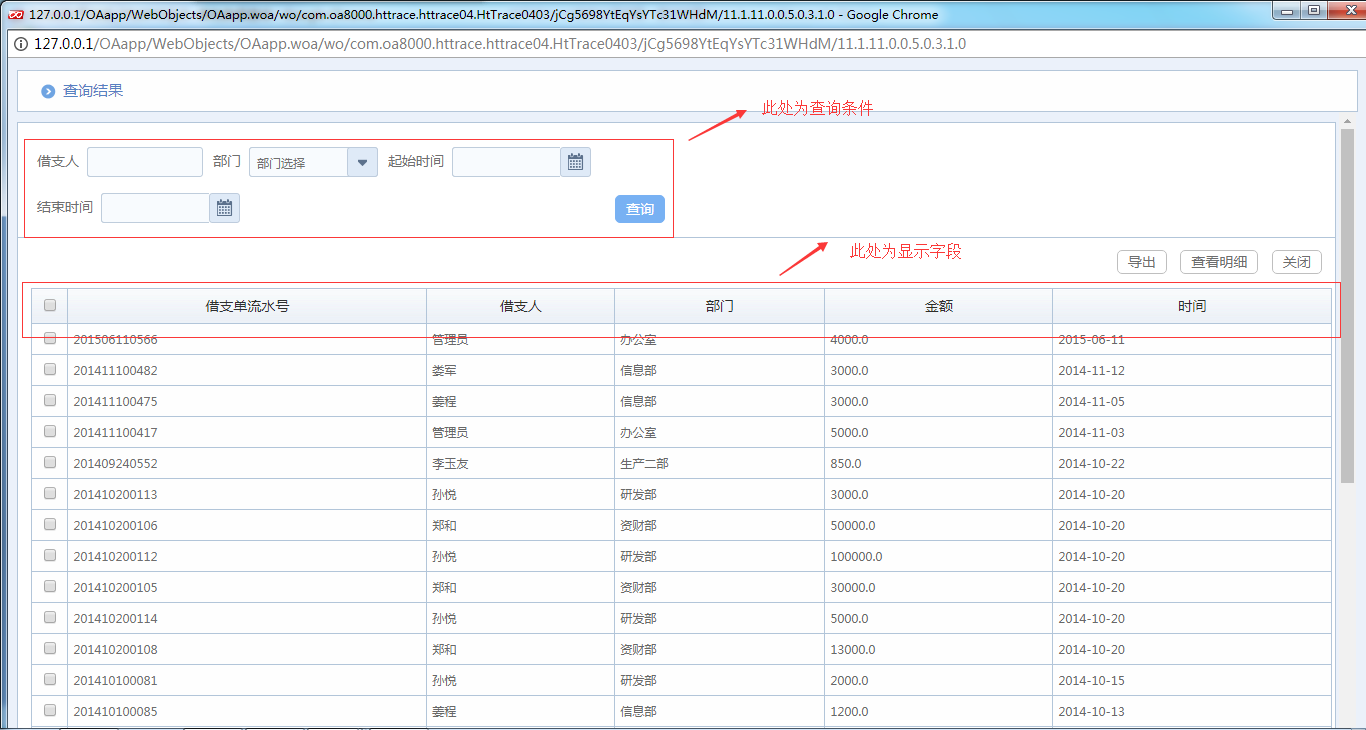Select the checkbox for record 201409240552

click(x=50, y=463)
